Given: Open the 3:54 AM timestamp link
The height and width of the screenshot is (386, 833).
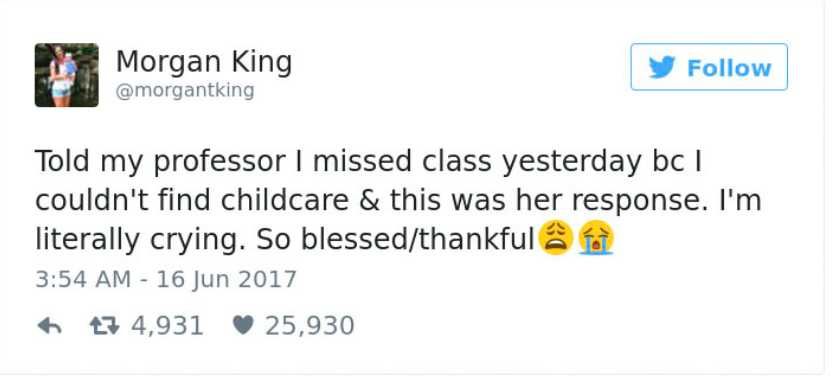Looking at the screenshot, I should [x=83, y=279].
